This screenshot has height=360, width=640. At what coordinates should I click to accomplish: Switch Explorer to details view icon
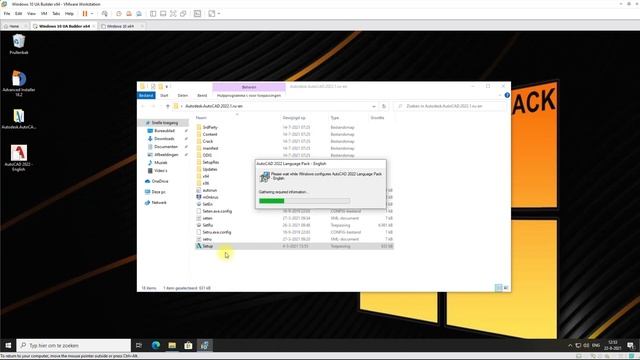498,288
